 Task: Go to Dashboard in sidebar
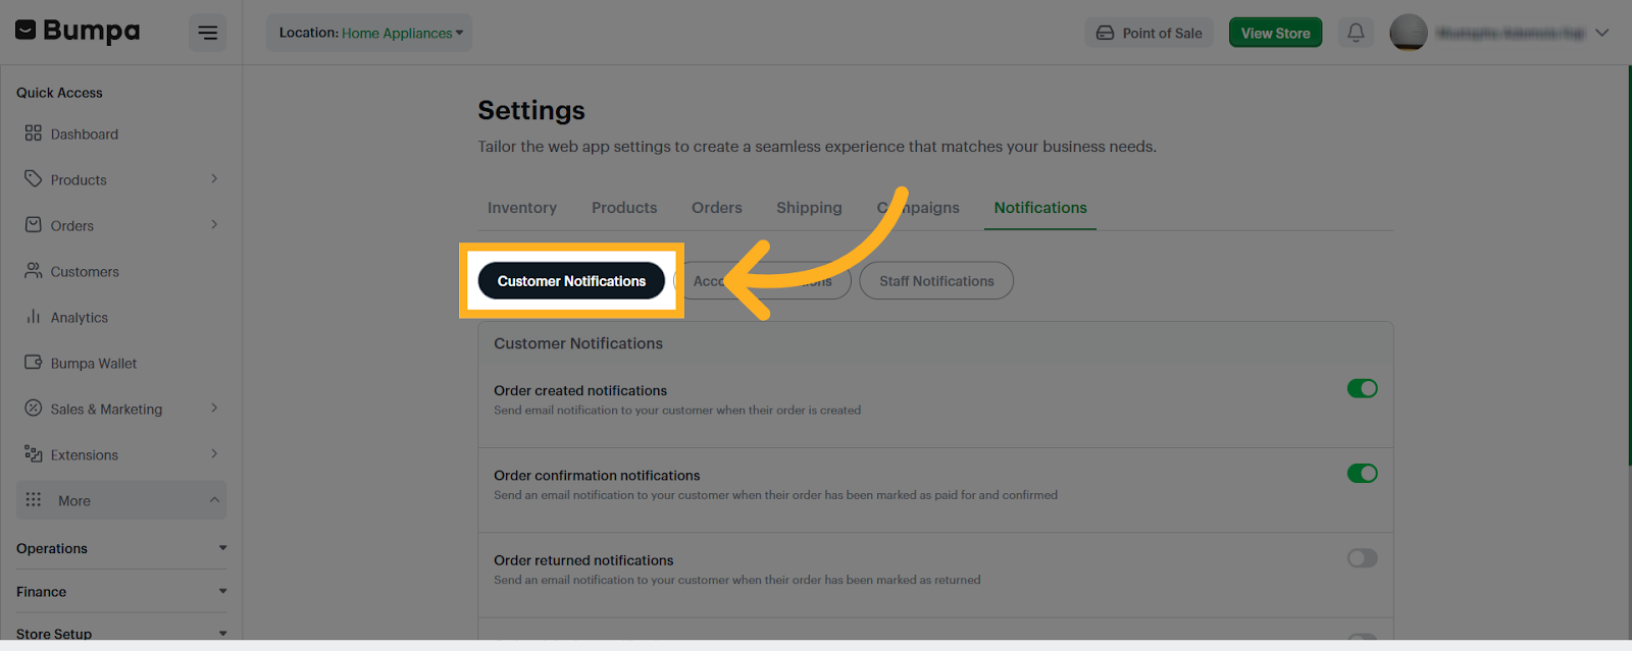[84, 134]
